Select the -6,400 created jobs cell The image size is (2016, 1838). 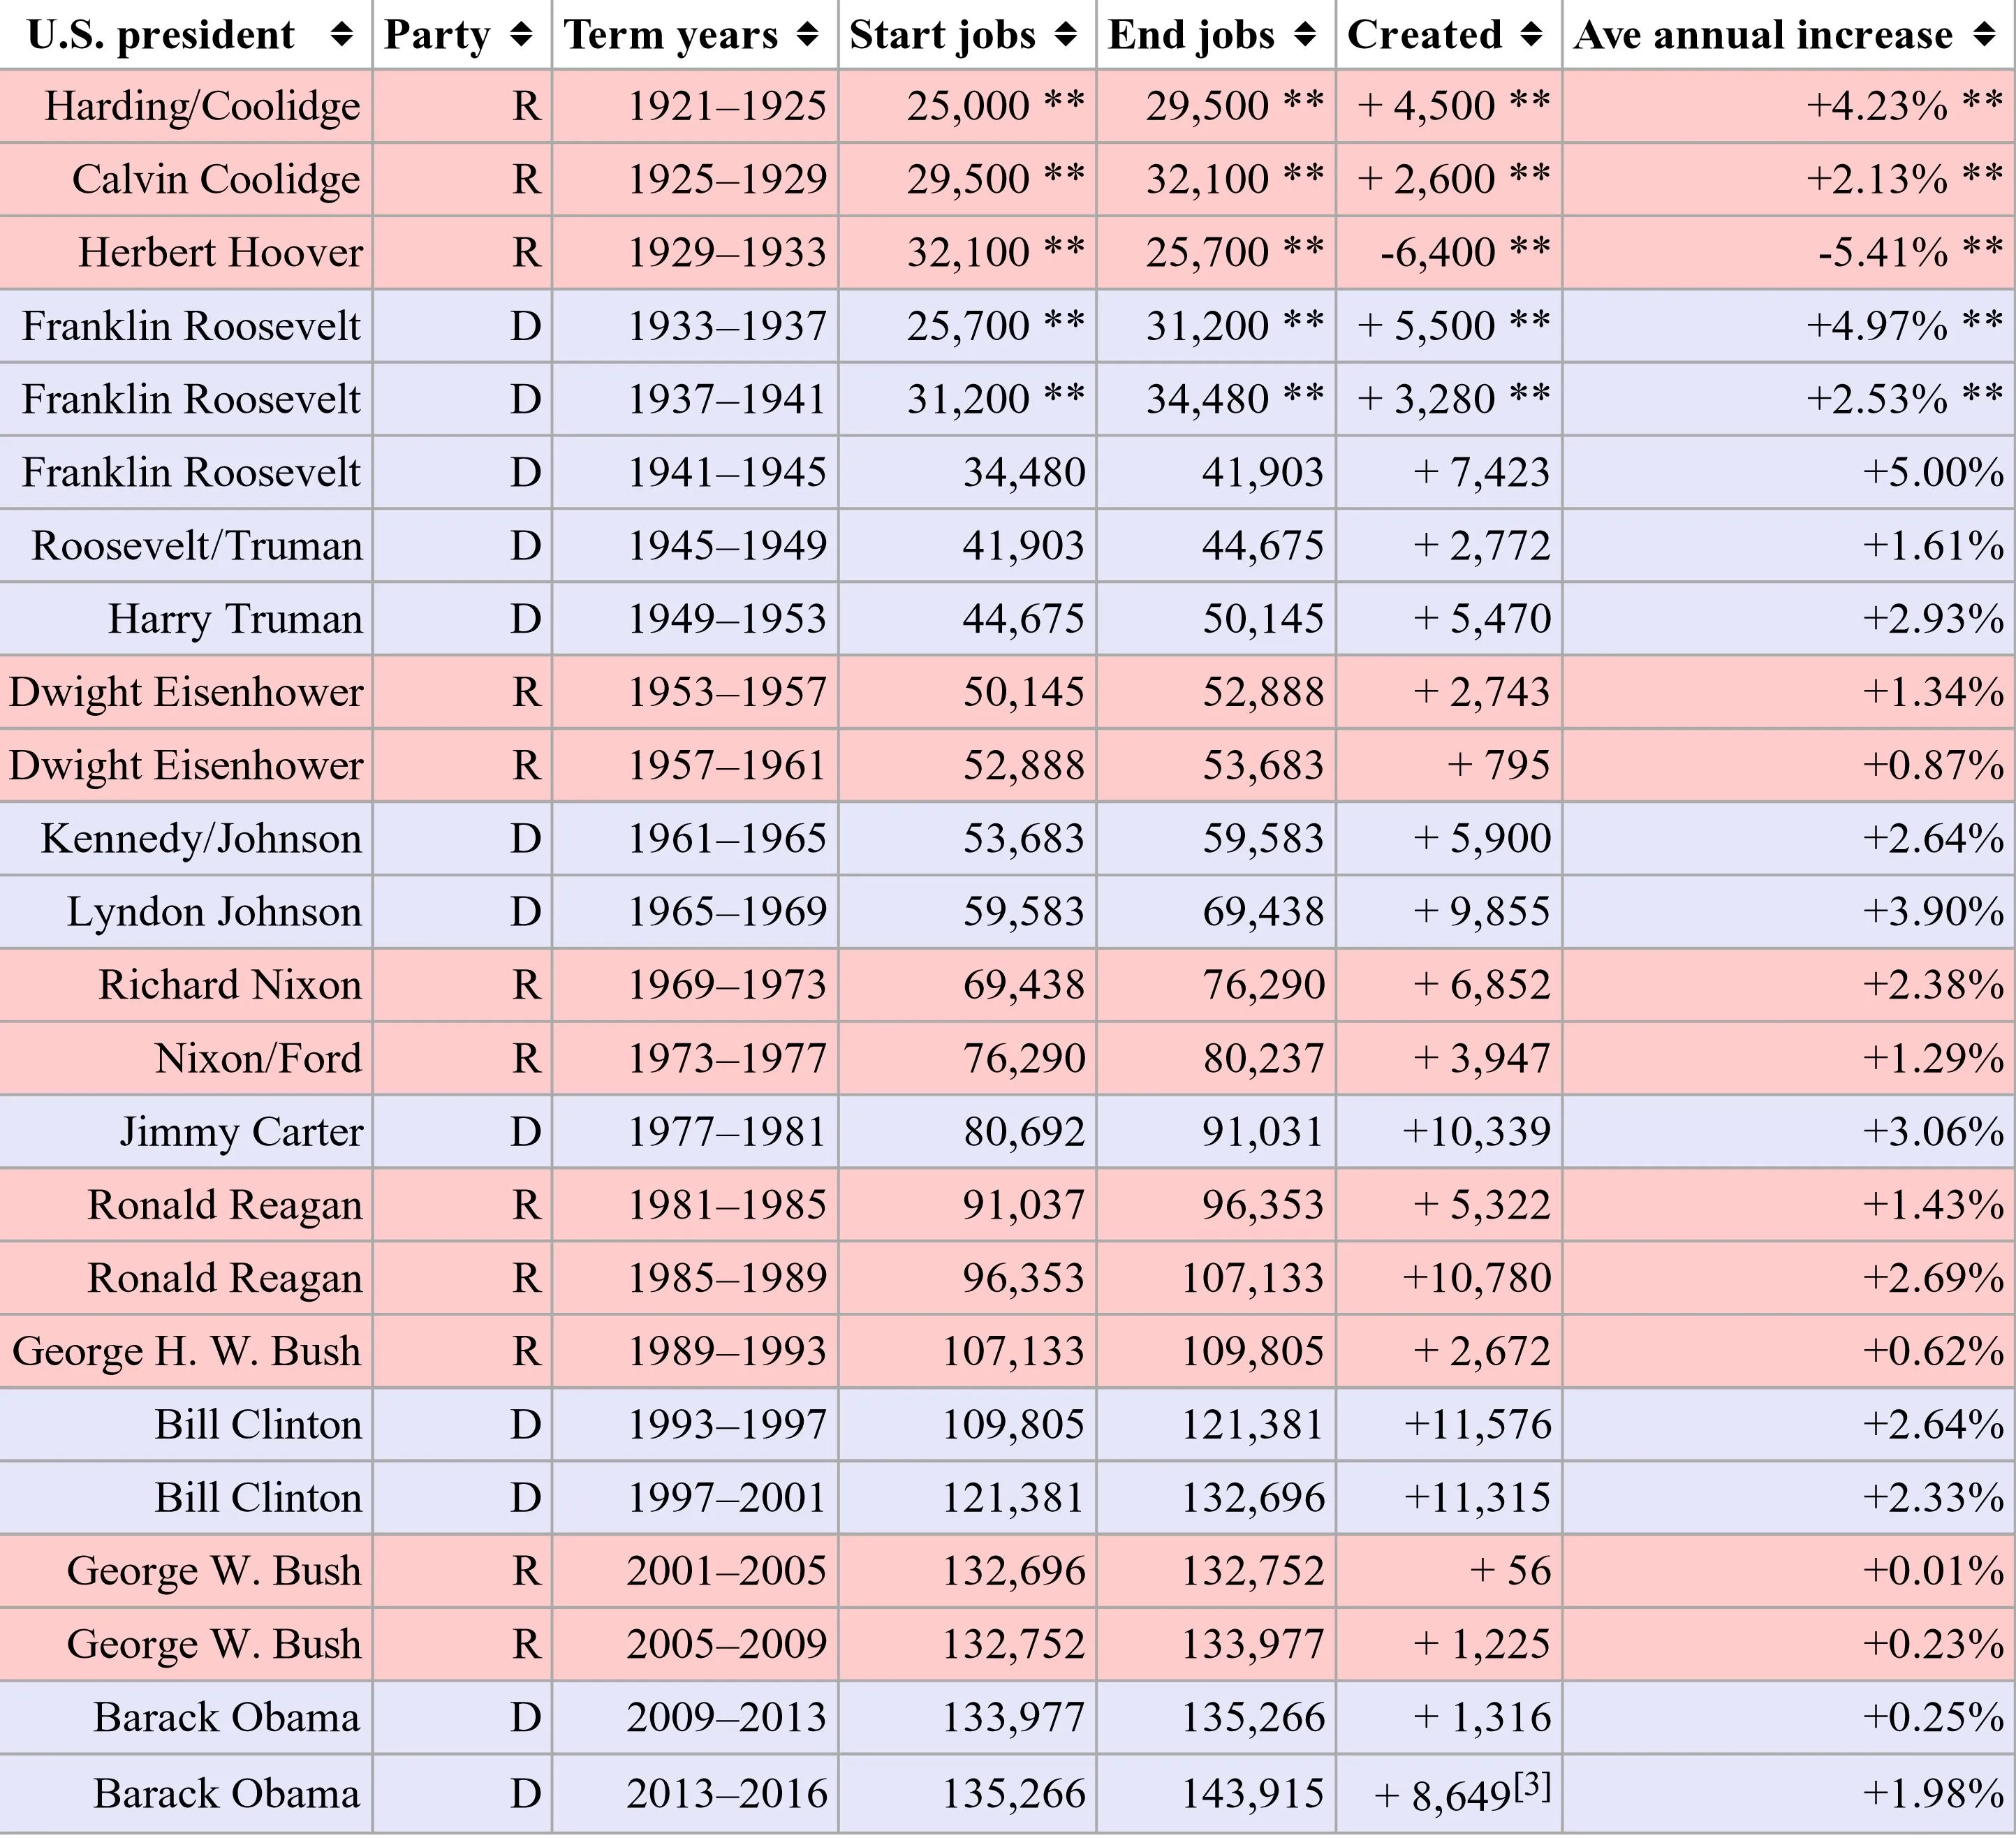pos(1438,253)
